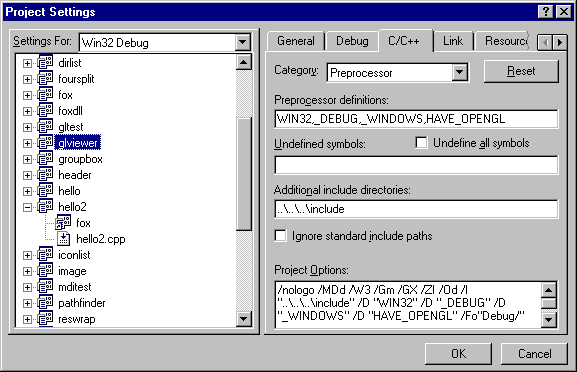This screenshot has height=372, width=577.
Task: Select the foxdll tree item label
Action: [x=70, y=111]
